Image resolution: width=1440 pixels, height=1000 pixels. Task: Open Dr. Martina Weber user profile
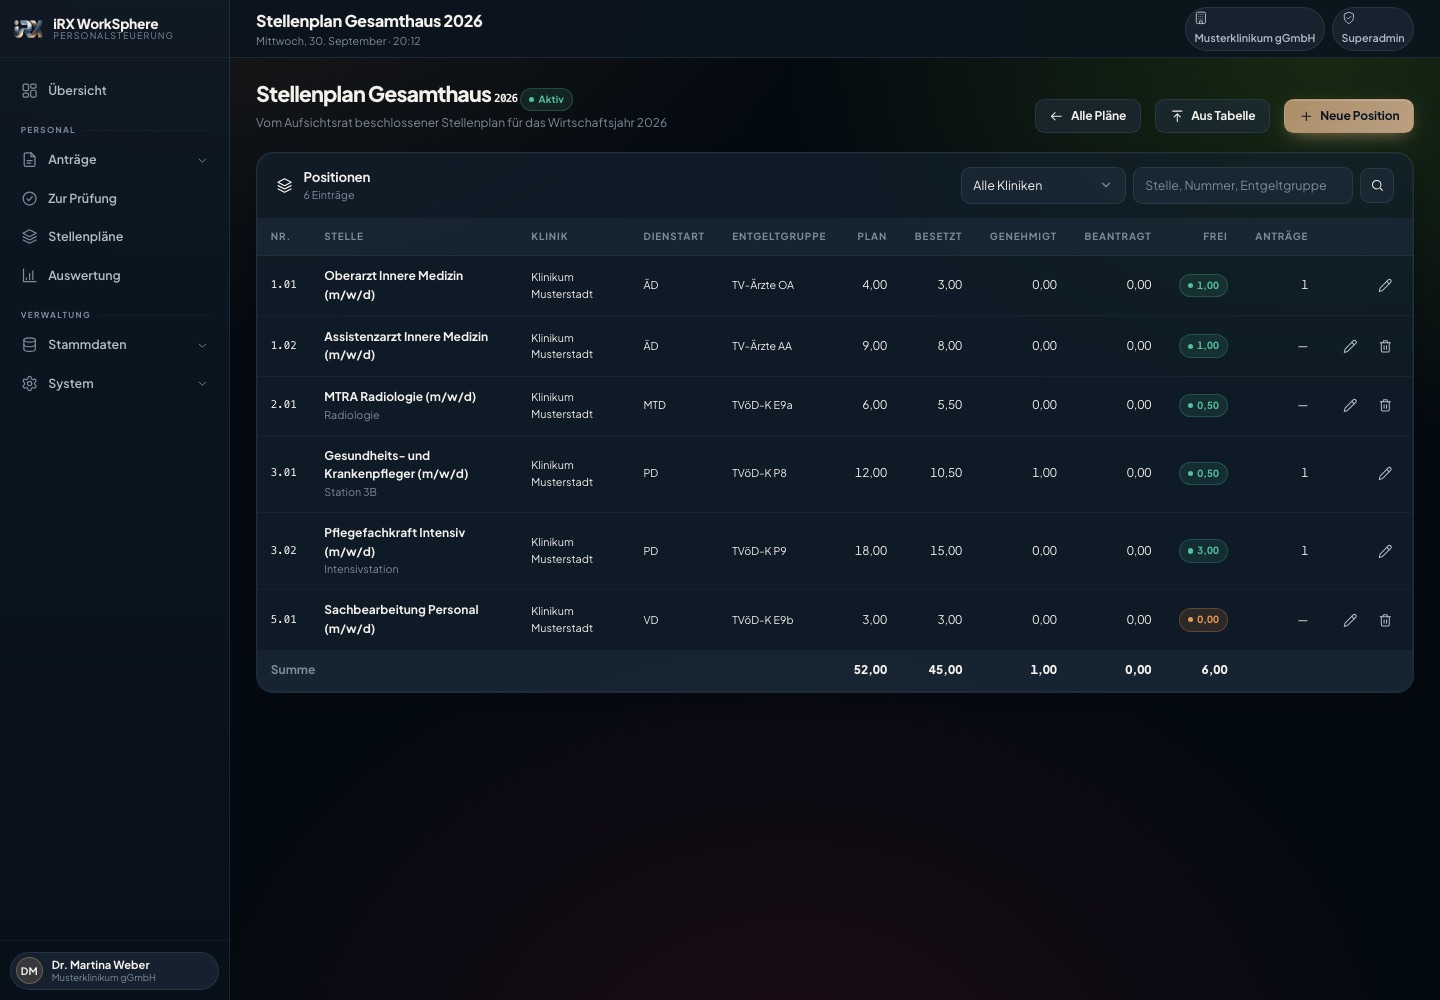(114, 971)
